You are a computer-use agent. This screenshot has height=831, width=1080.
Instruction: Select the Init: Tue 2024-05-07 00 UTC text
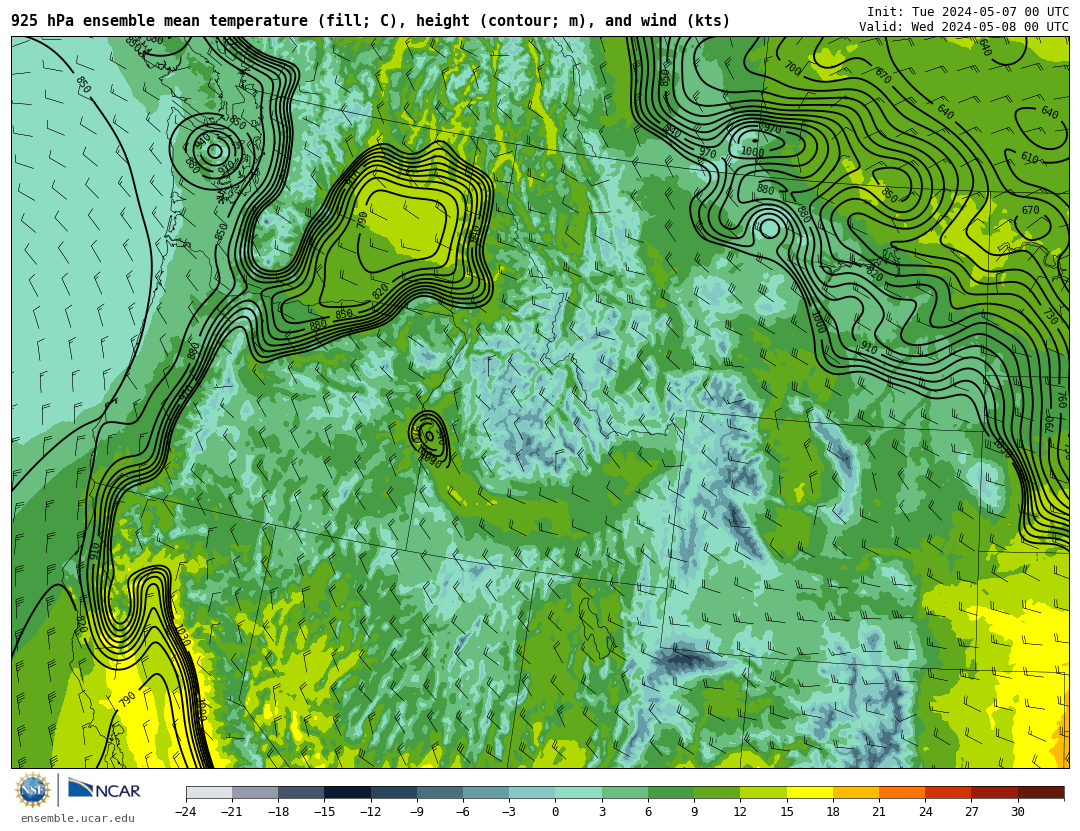(x=968, y=12)
